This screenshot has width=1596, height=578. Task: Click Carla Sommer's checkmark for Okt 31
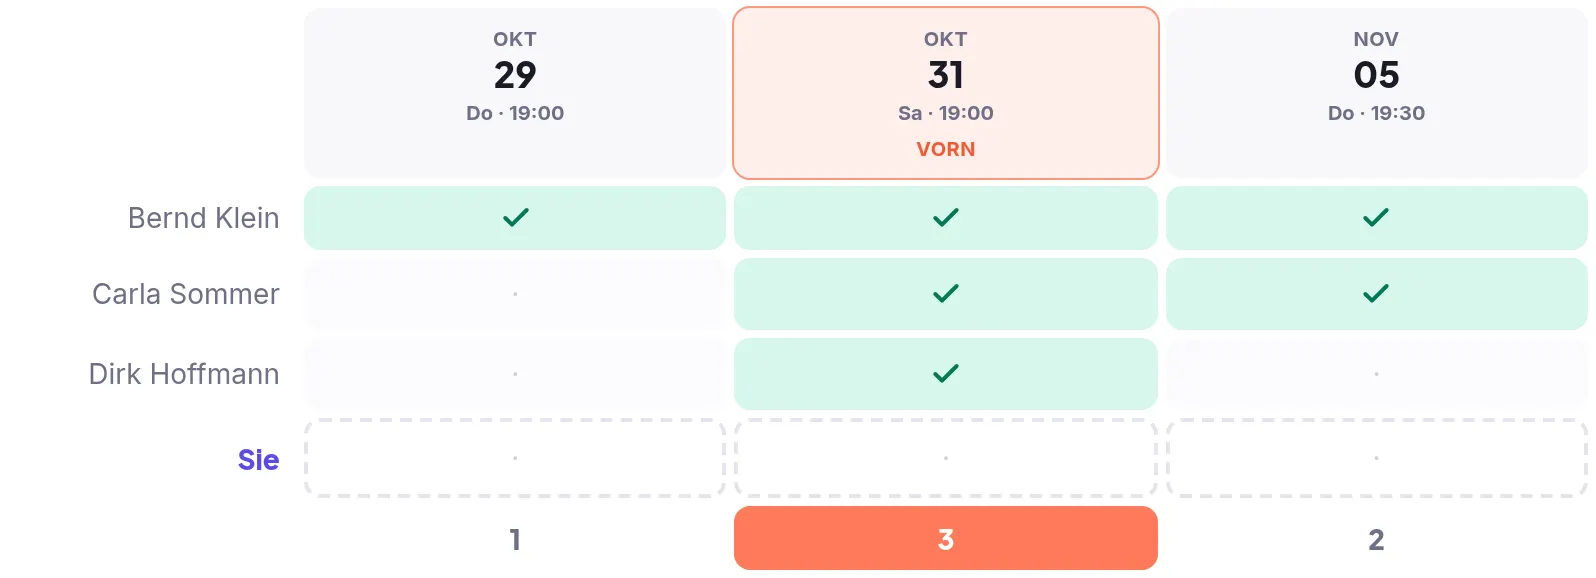pyautogui.click(x=946, y=294)
